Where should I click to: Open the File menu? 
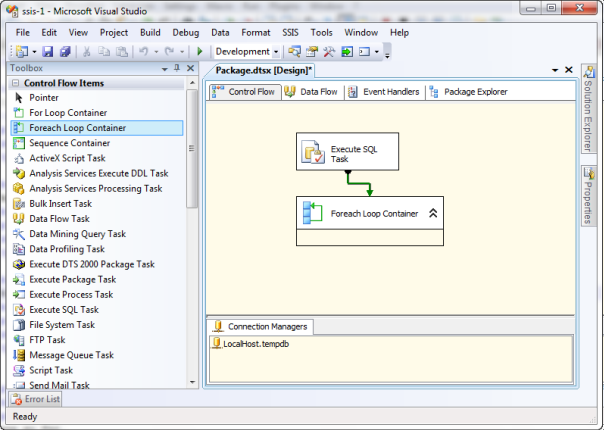(23, 33)
